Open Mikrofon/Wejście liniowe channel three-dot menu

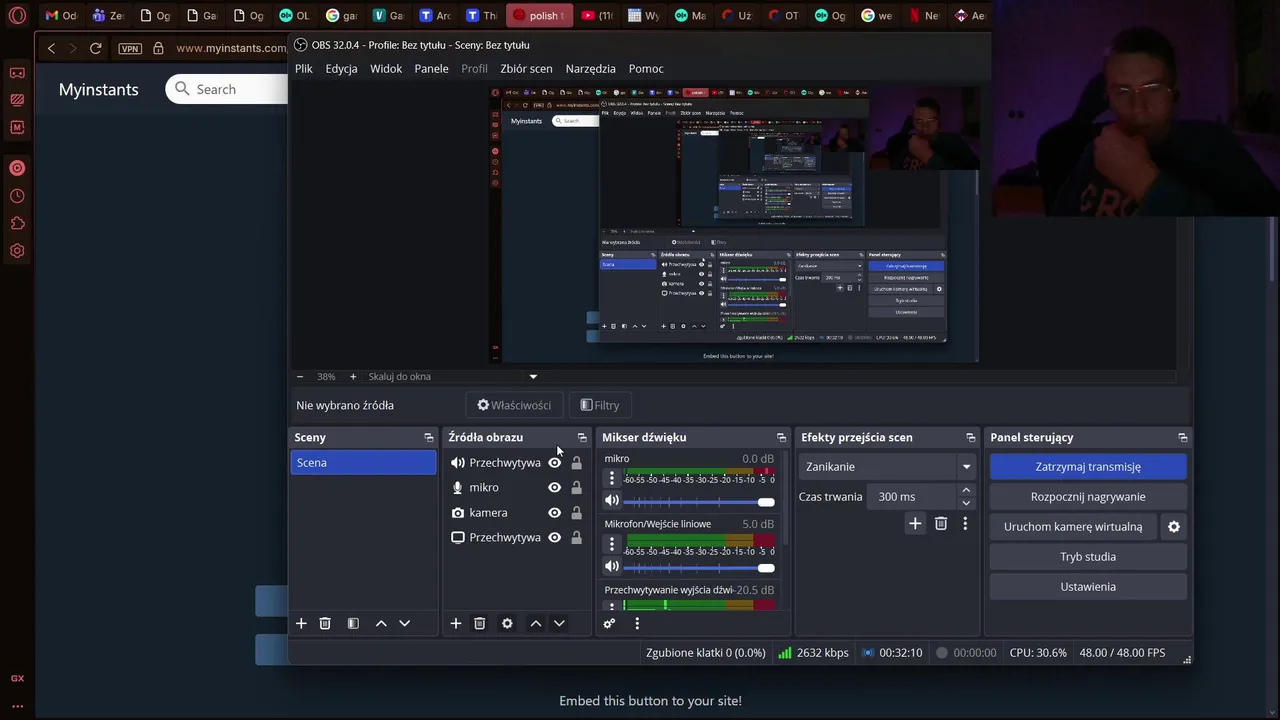click(612, 544)
